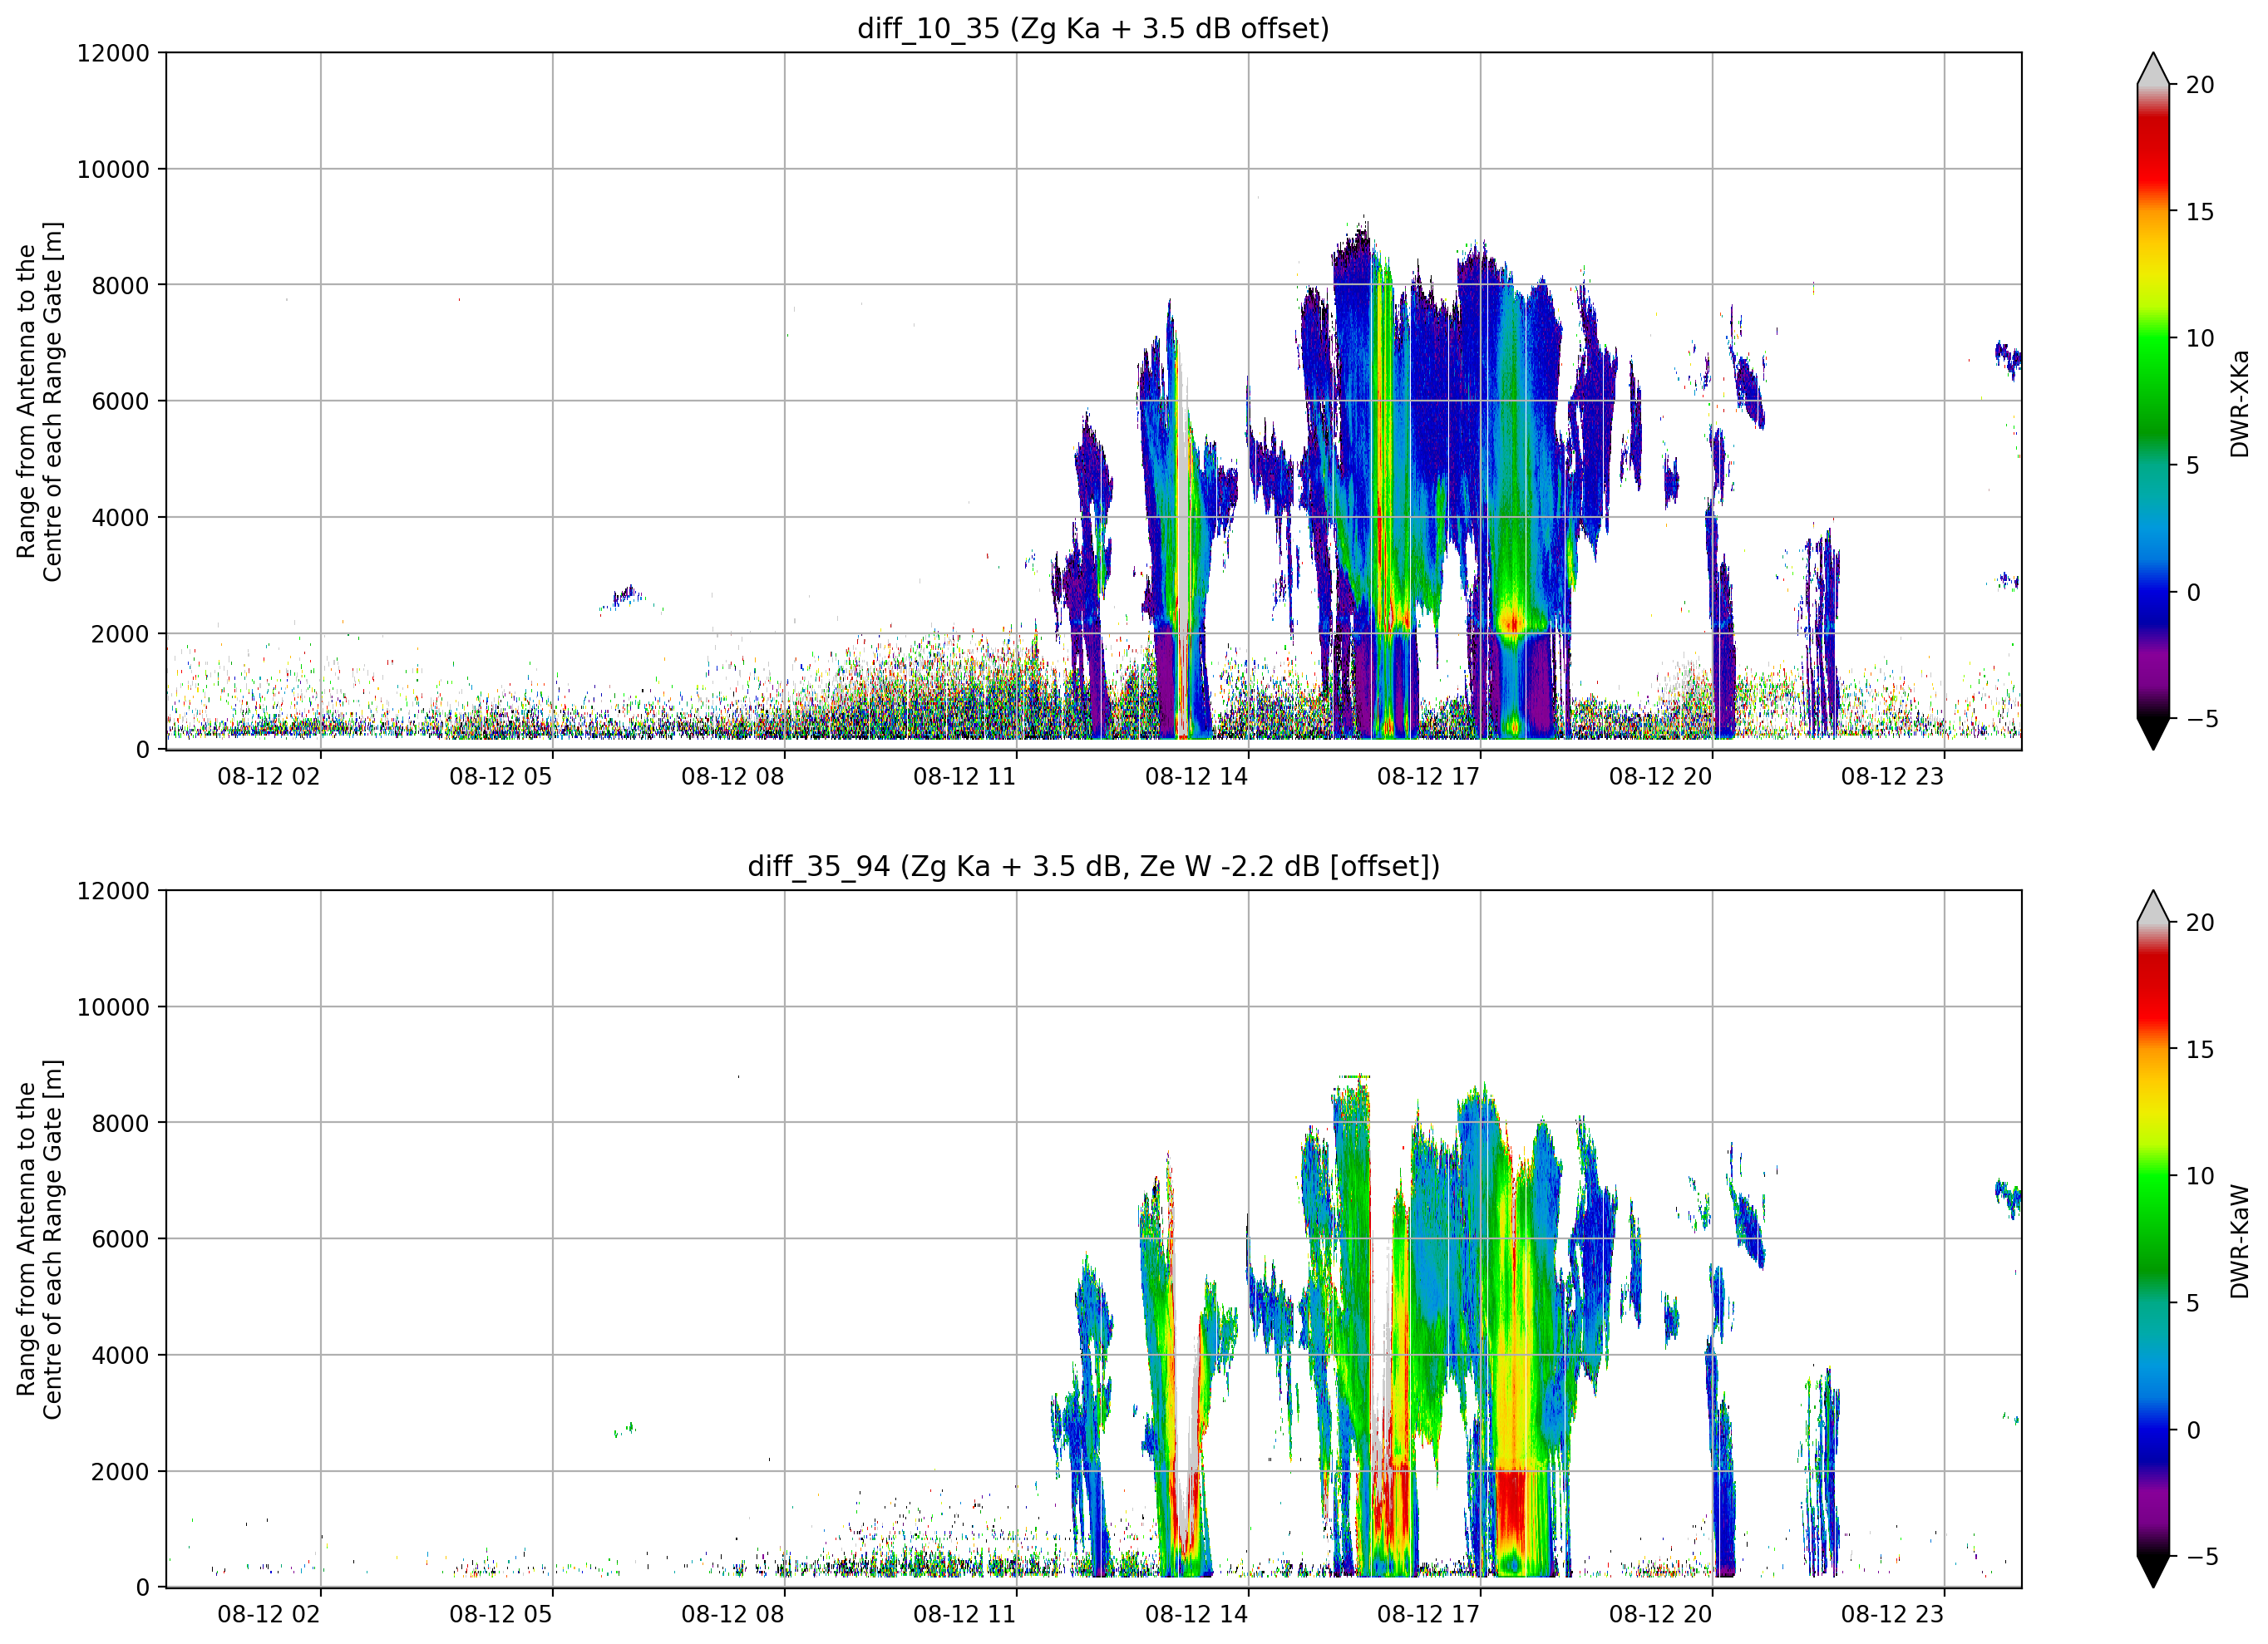2268x1644 pixels.
Task: Click the title "diff_10_35 (Zg Ka + 3.5 dB offset)"
Action: 1093,29
